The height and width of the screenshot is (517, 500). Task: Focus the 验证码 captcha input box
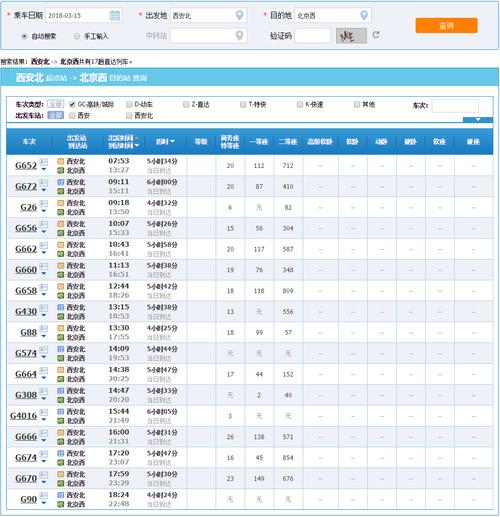[x=313, y=36]
